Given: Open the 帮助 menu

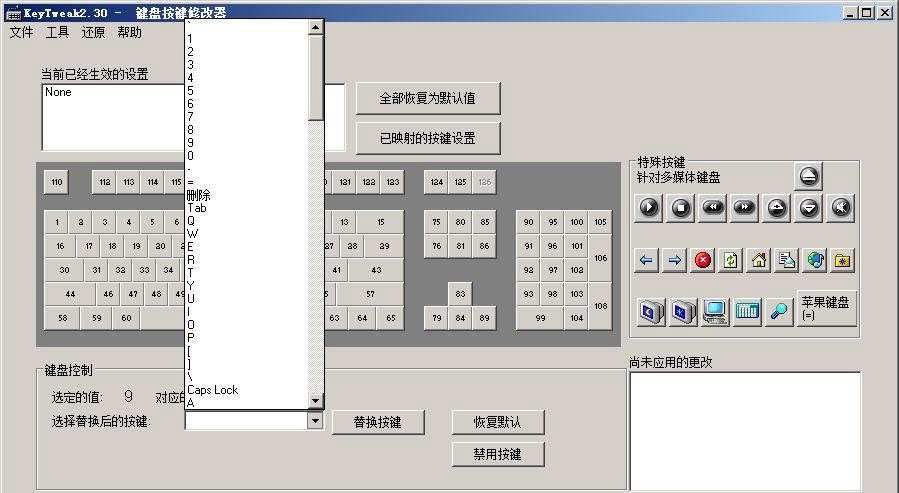Looking at the screenshot, I should (129, 33).
